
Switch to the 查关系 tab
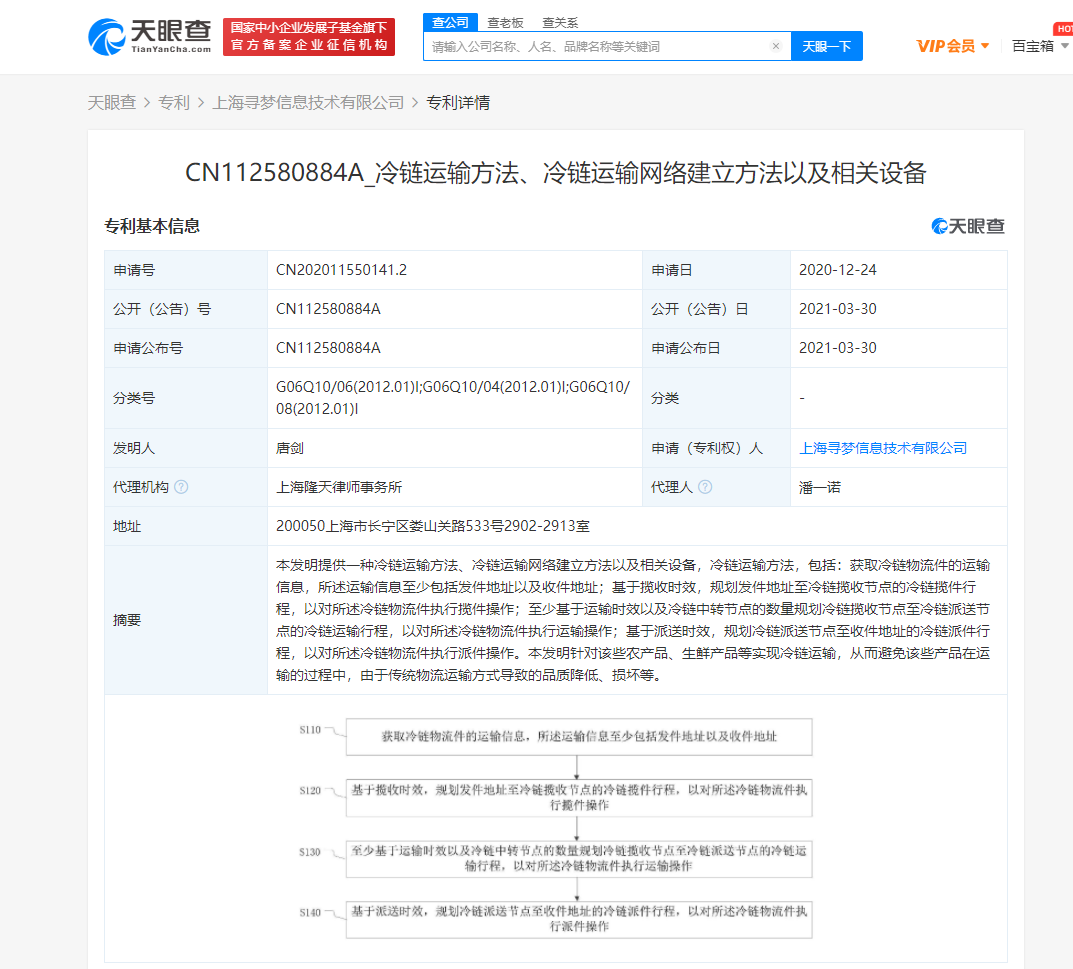pos(556,22)
